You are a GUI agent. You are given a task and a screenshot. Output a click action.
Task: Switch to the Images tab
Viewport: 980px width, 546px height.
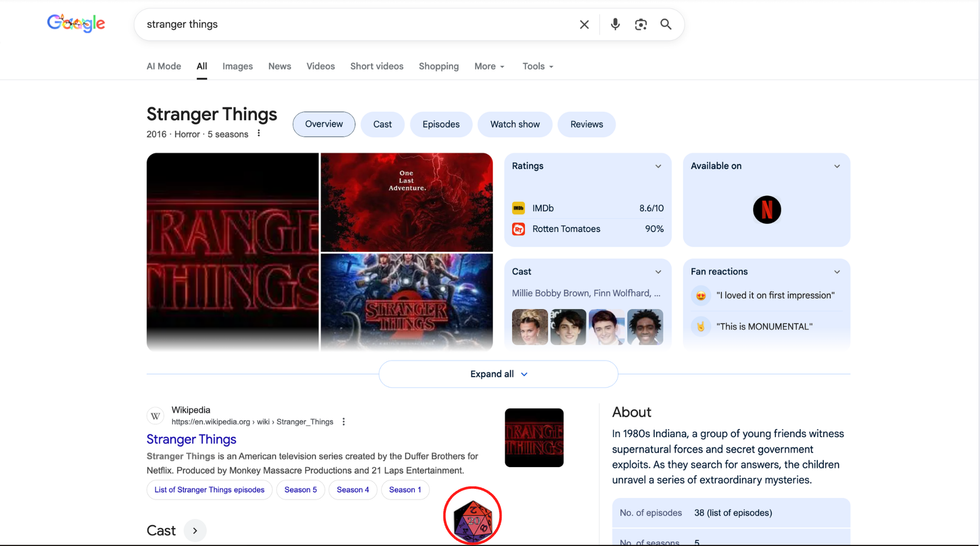coord(237,67)
